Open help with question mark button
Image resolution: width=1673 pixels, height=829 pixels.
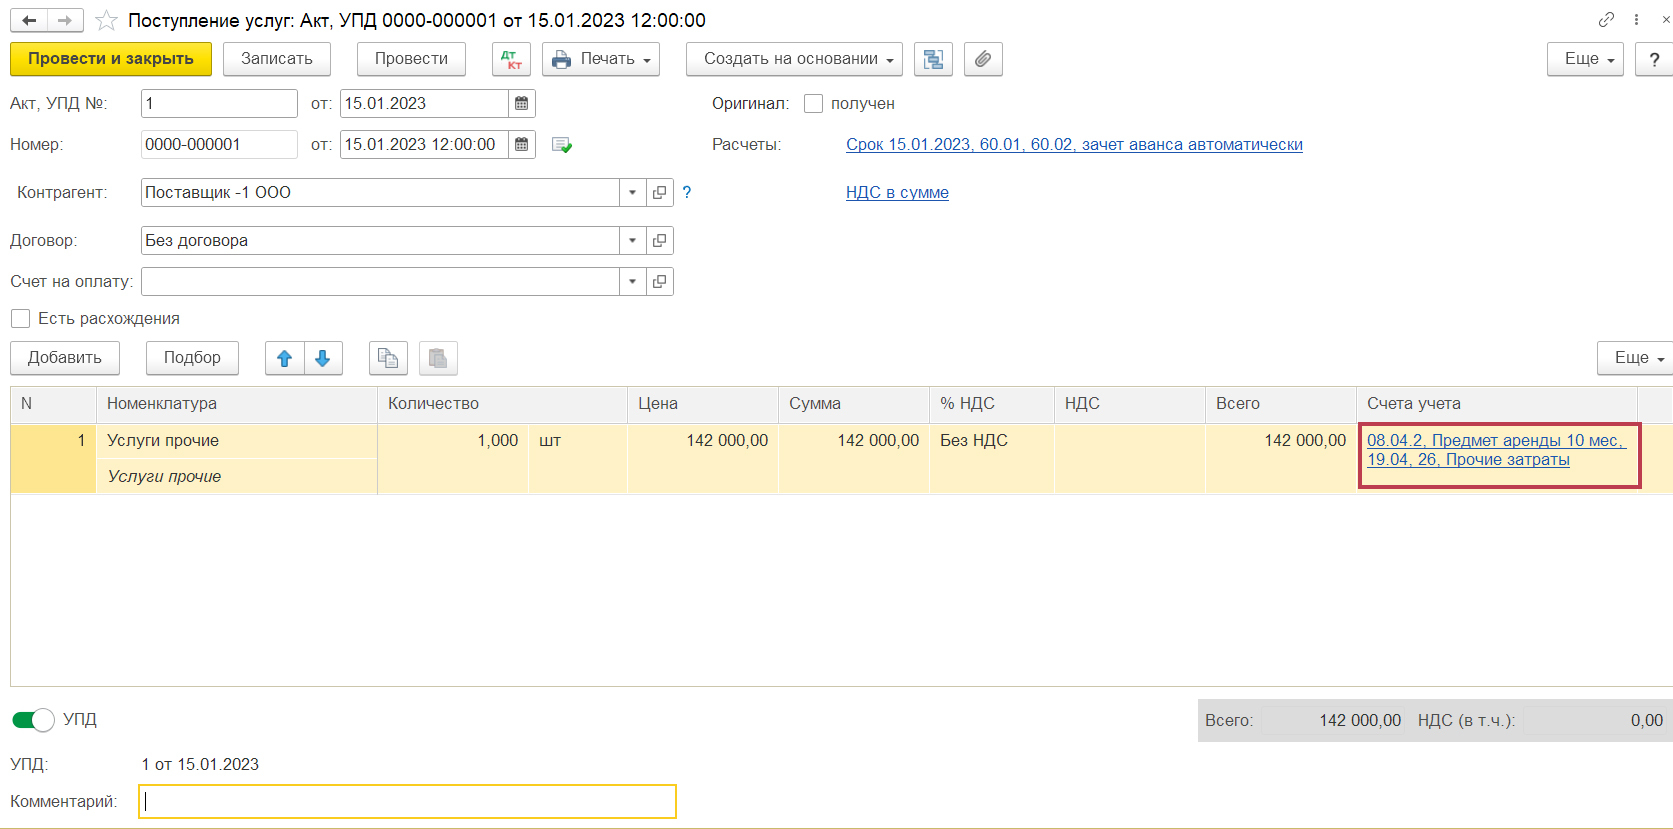click(1654, 59)
